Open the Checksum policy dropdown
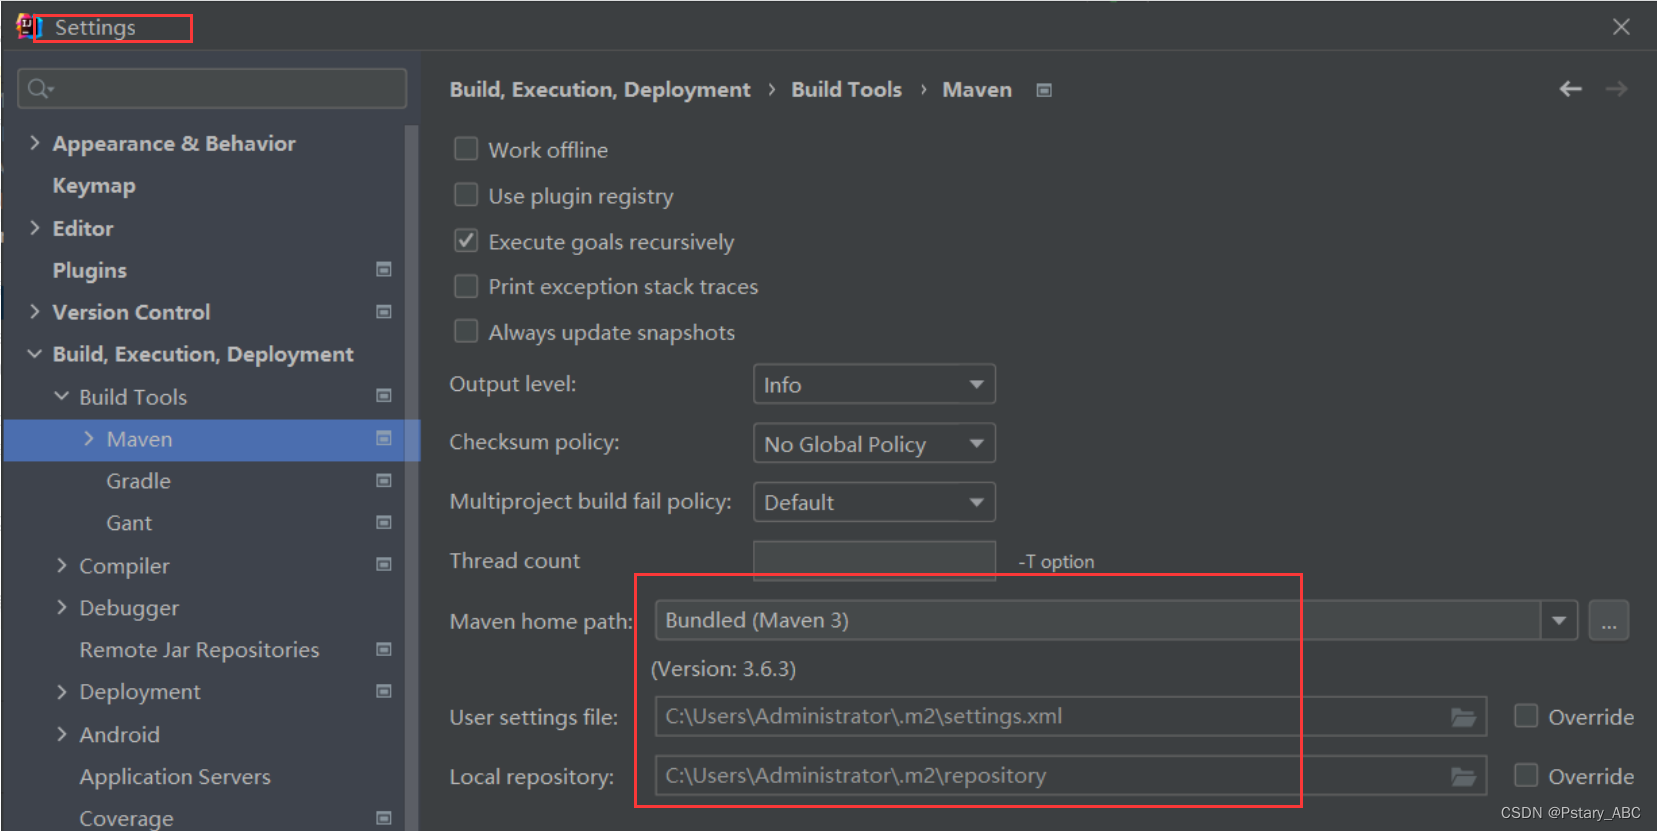This screenshot has width=1657, height=831. [x=874, y=443]
